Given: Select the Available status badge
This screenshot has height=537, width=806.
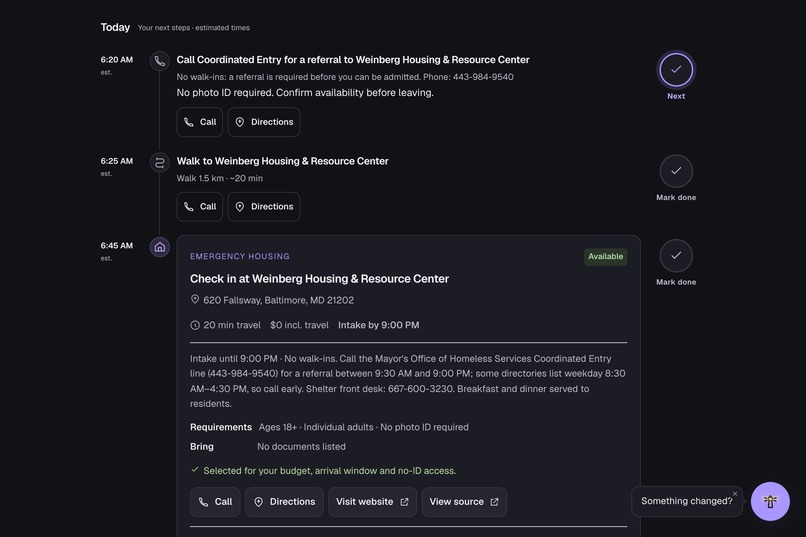Looking at the screenshot, I should (606, 256).
